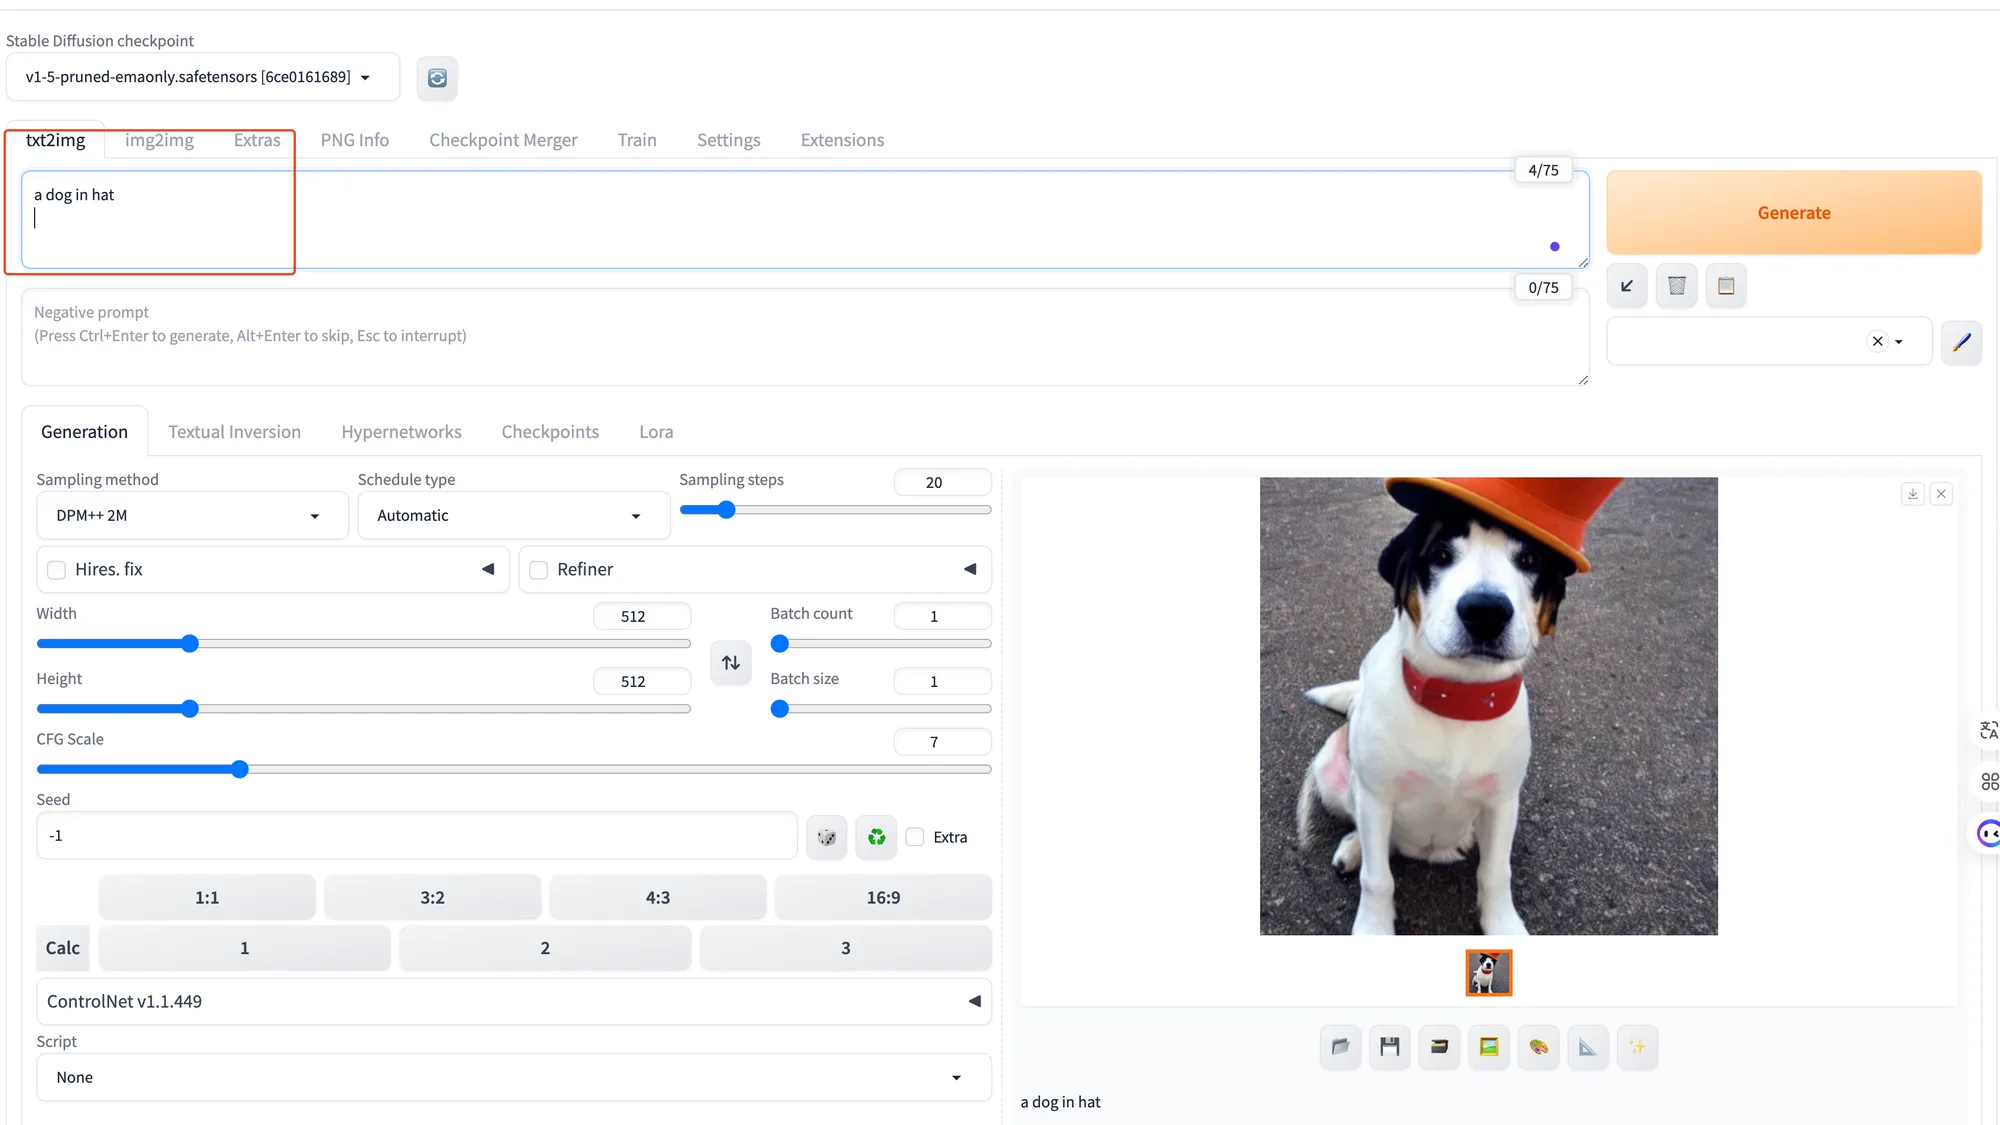The height and width of the screenshot is (1125, 2000).
Task: Click the Width slider handle
Action: point(190,644)
